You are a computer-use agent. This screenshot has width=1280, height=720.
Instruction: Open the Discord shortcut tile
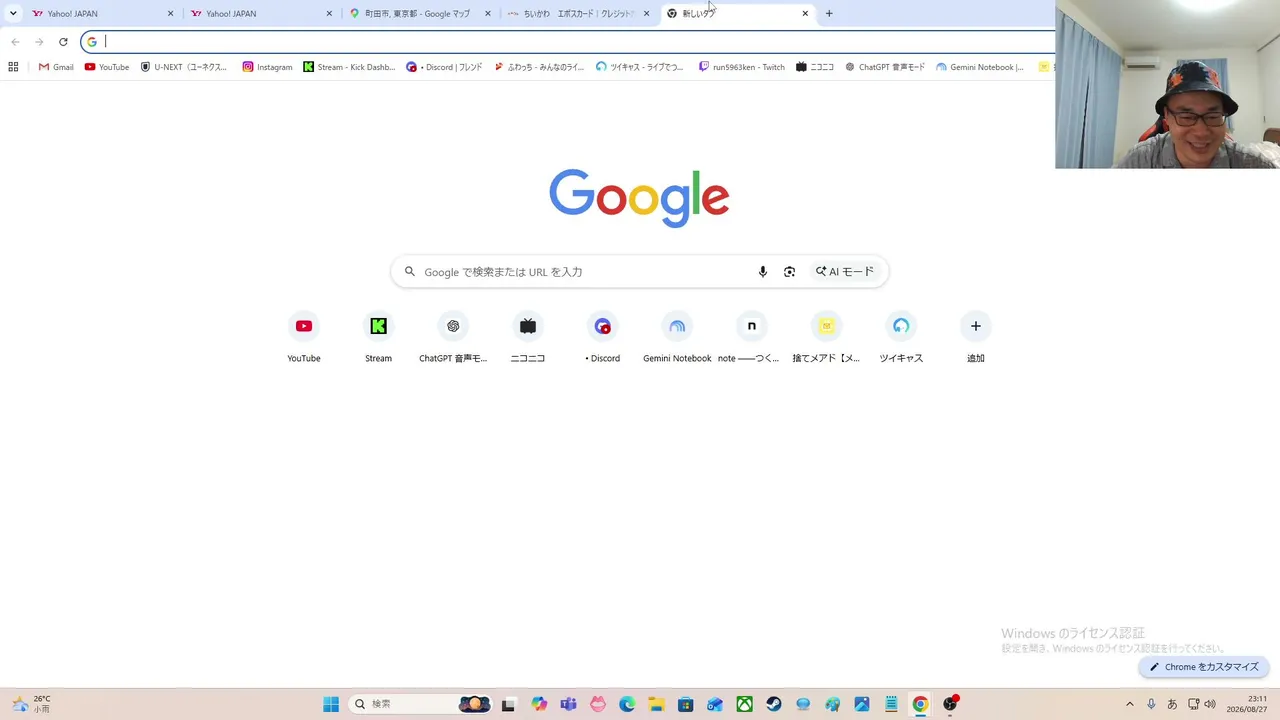click(x=602, y=337)
